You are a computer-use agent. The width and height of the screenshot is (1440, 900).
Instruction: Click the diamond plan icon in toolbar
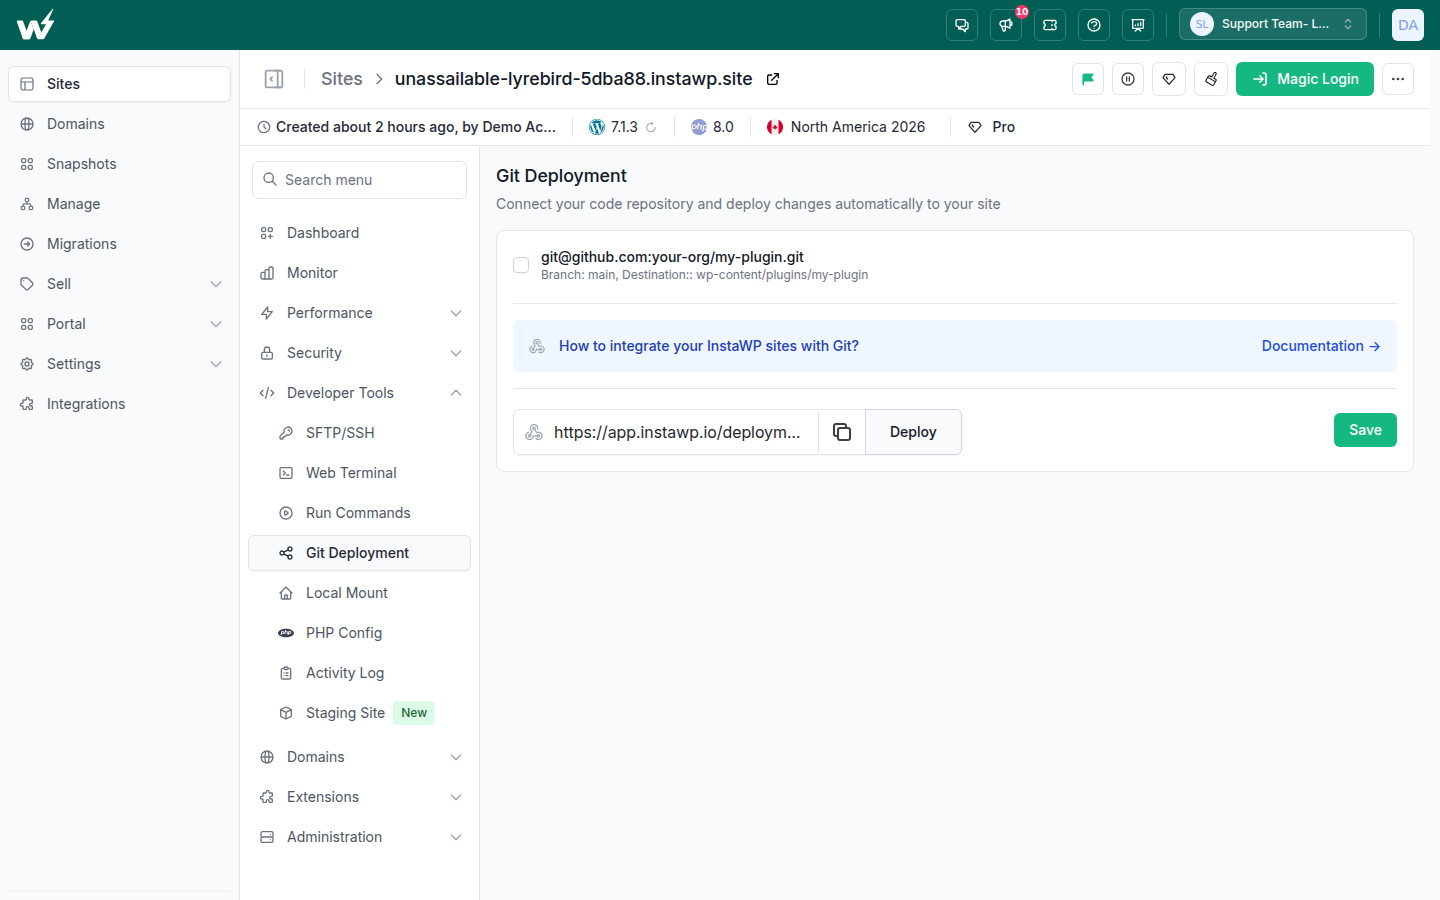[1169, 79]
